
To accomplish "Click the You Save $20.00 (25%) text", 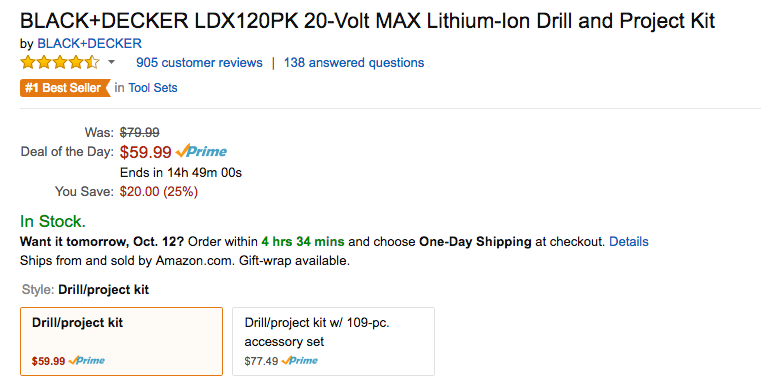I will tap(158, 192).
